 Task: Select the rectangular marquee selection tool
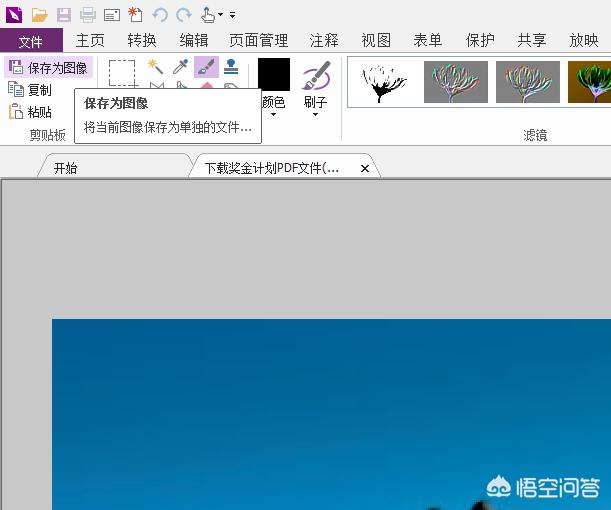(122, 72)
